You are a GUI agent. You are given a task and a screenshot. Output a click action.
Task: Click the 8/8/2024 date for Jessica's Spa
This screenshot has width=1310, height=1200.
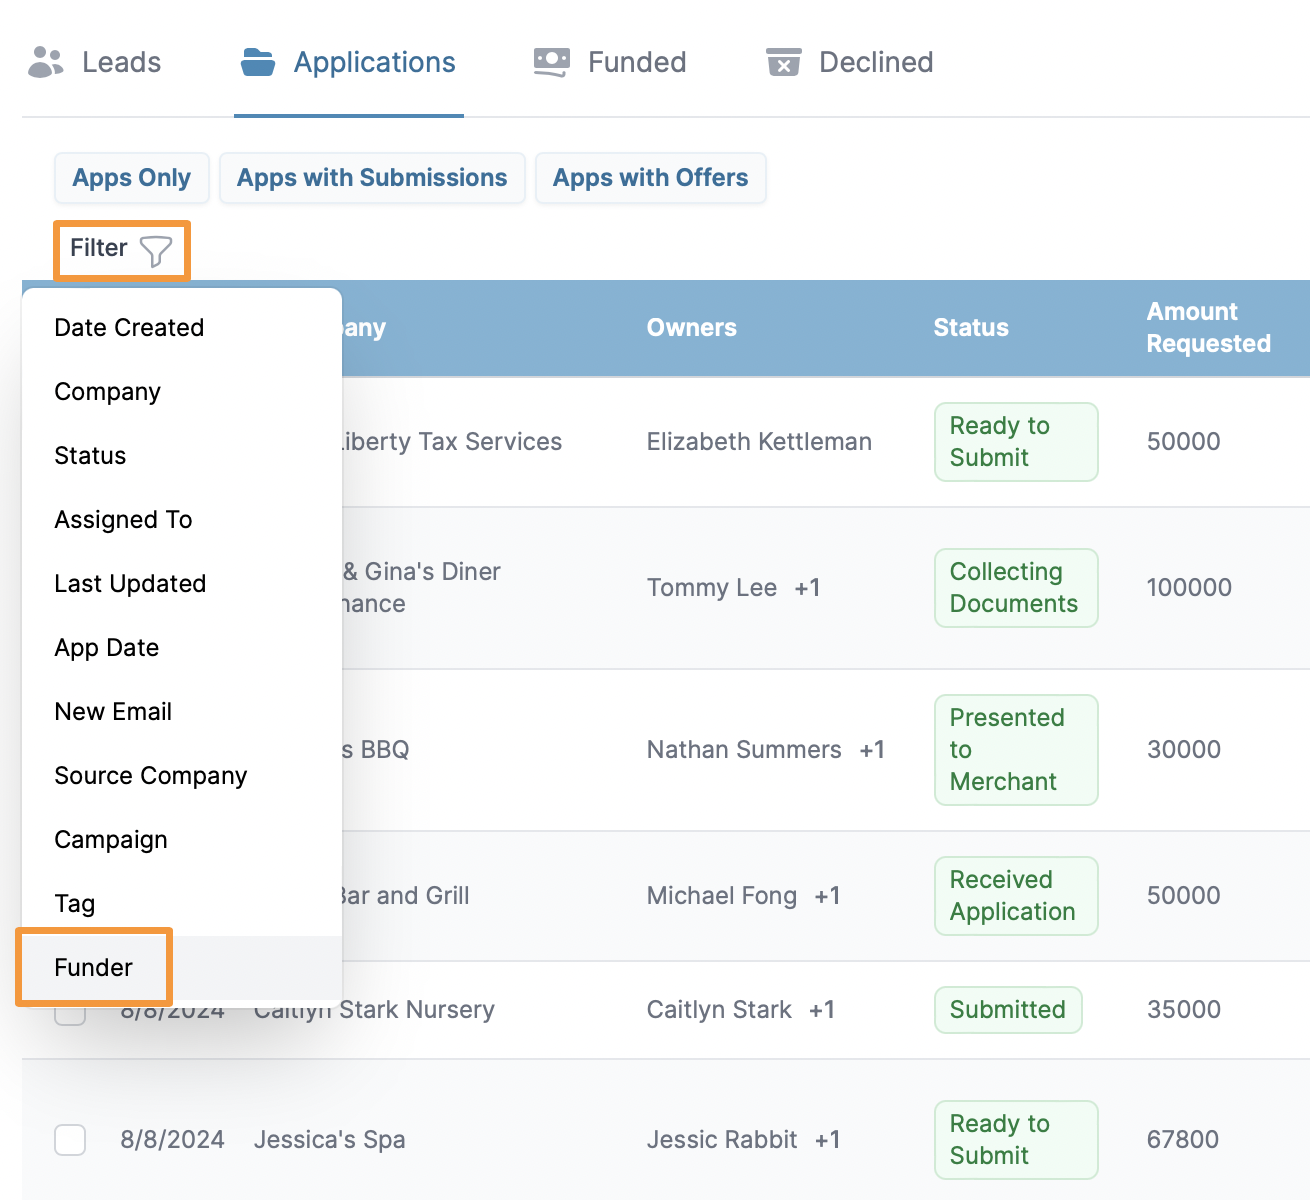(172, 1140)
